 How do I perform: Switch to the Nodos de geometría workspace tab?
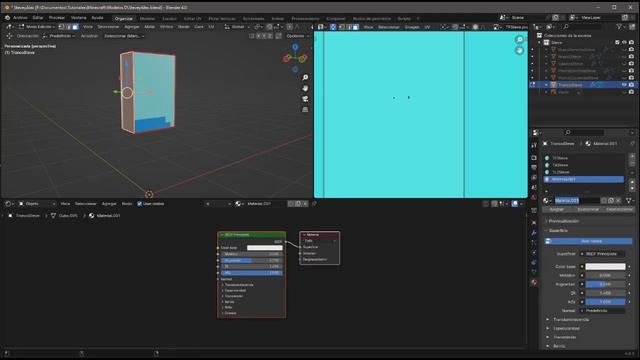pyautogui.click(x=371, y=18)
